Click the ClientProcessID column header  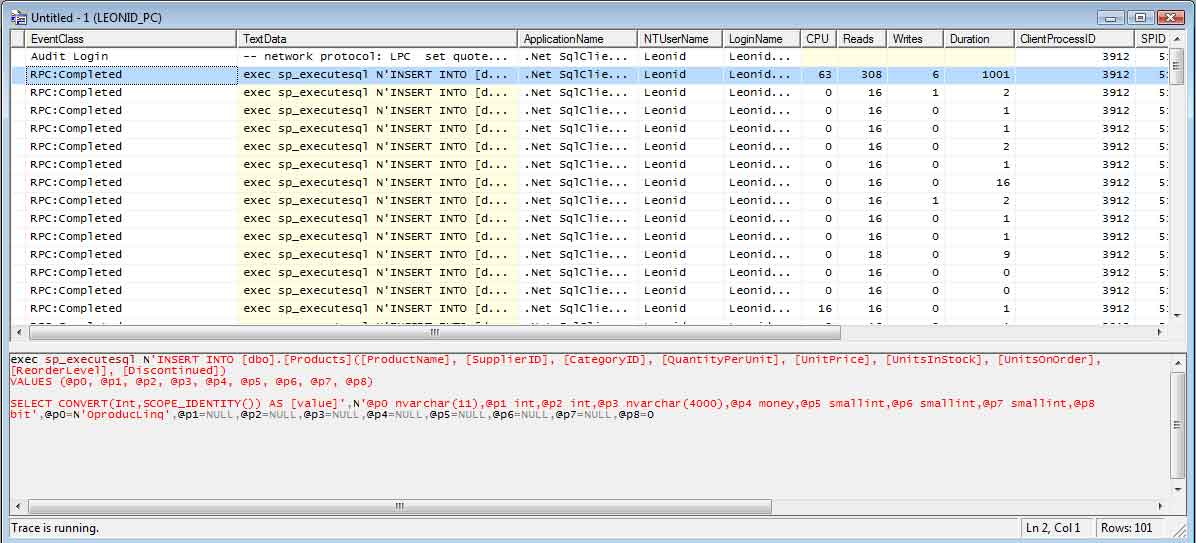[1075, 39]
